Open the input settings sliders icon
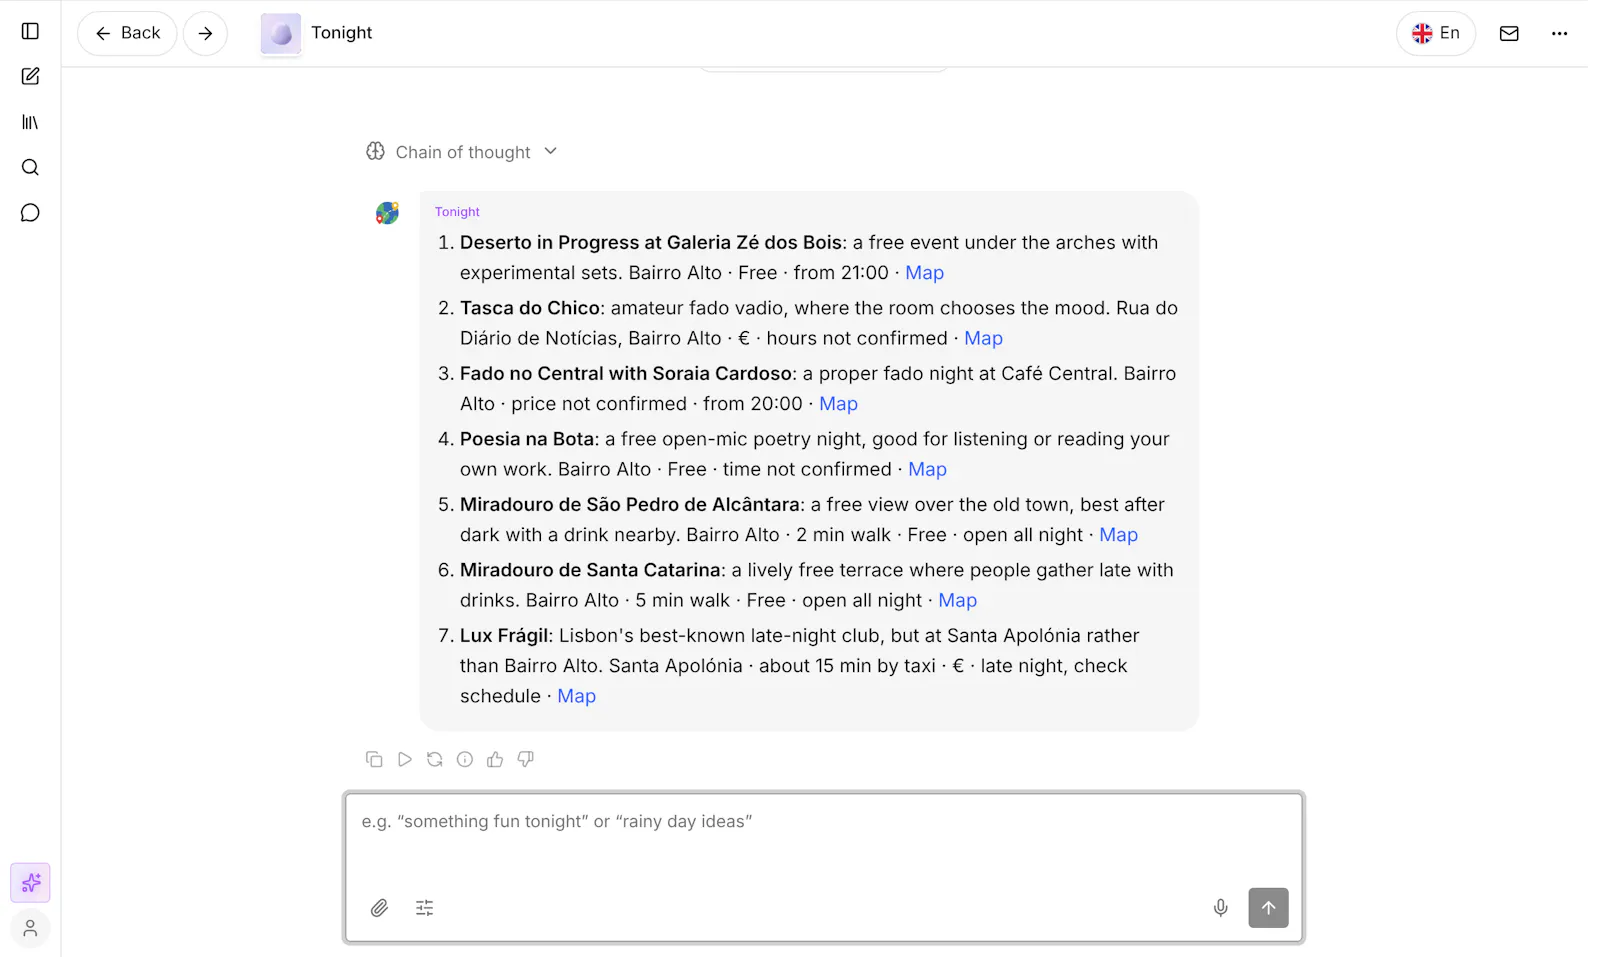 tap(424, 908)
